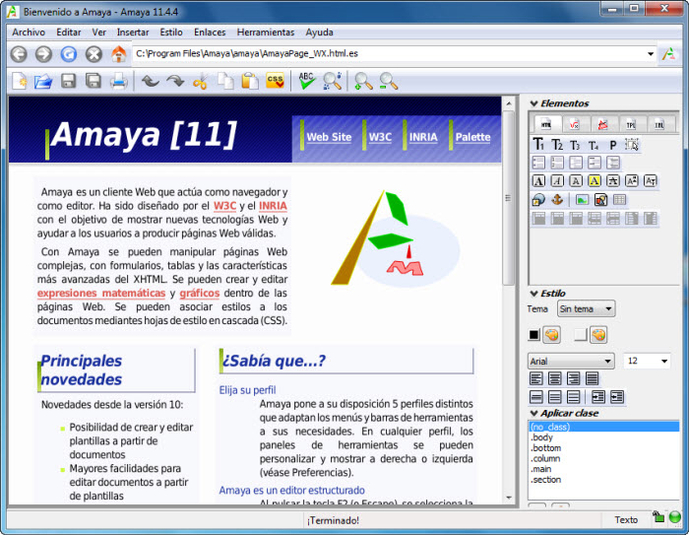689x535 pixels.
Task: Reload the page with the blue refresh icon
Action: tap(69, 54)
